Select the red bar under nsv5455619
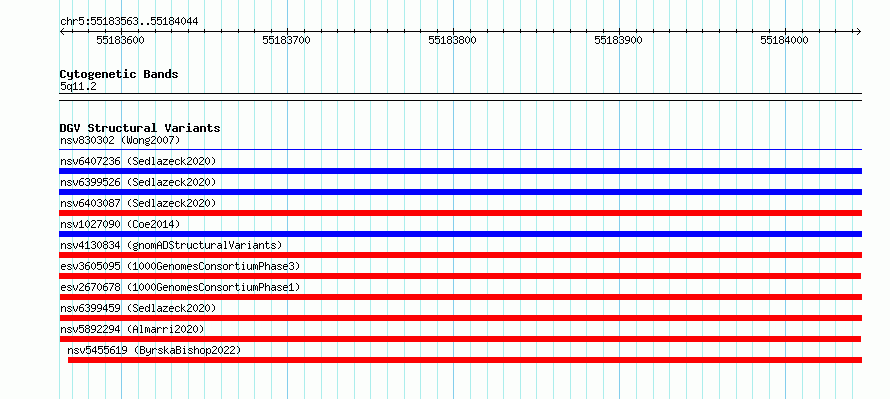This screenshot has height=399, width=890. (465, 360)
